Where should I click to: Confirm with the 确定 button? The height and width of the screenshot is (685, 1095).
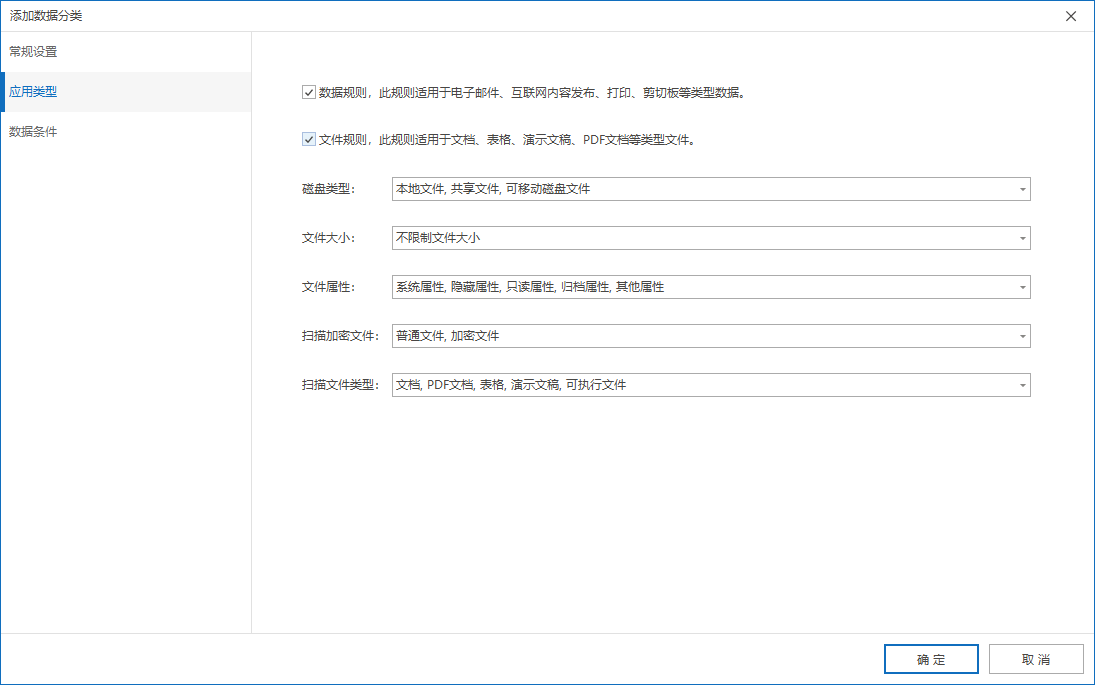point(930,660)
